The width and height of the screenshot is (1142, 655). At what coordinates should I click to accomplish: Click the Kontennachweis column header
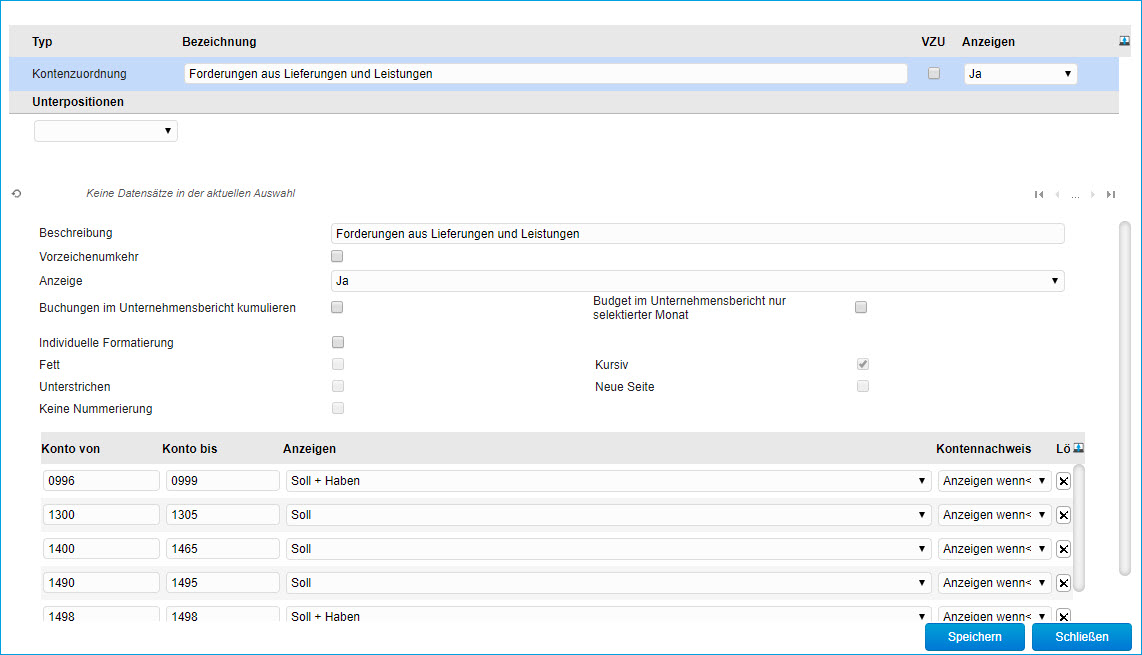[x=983, y=449]
